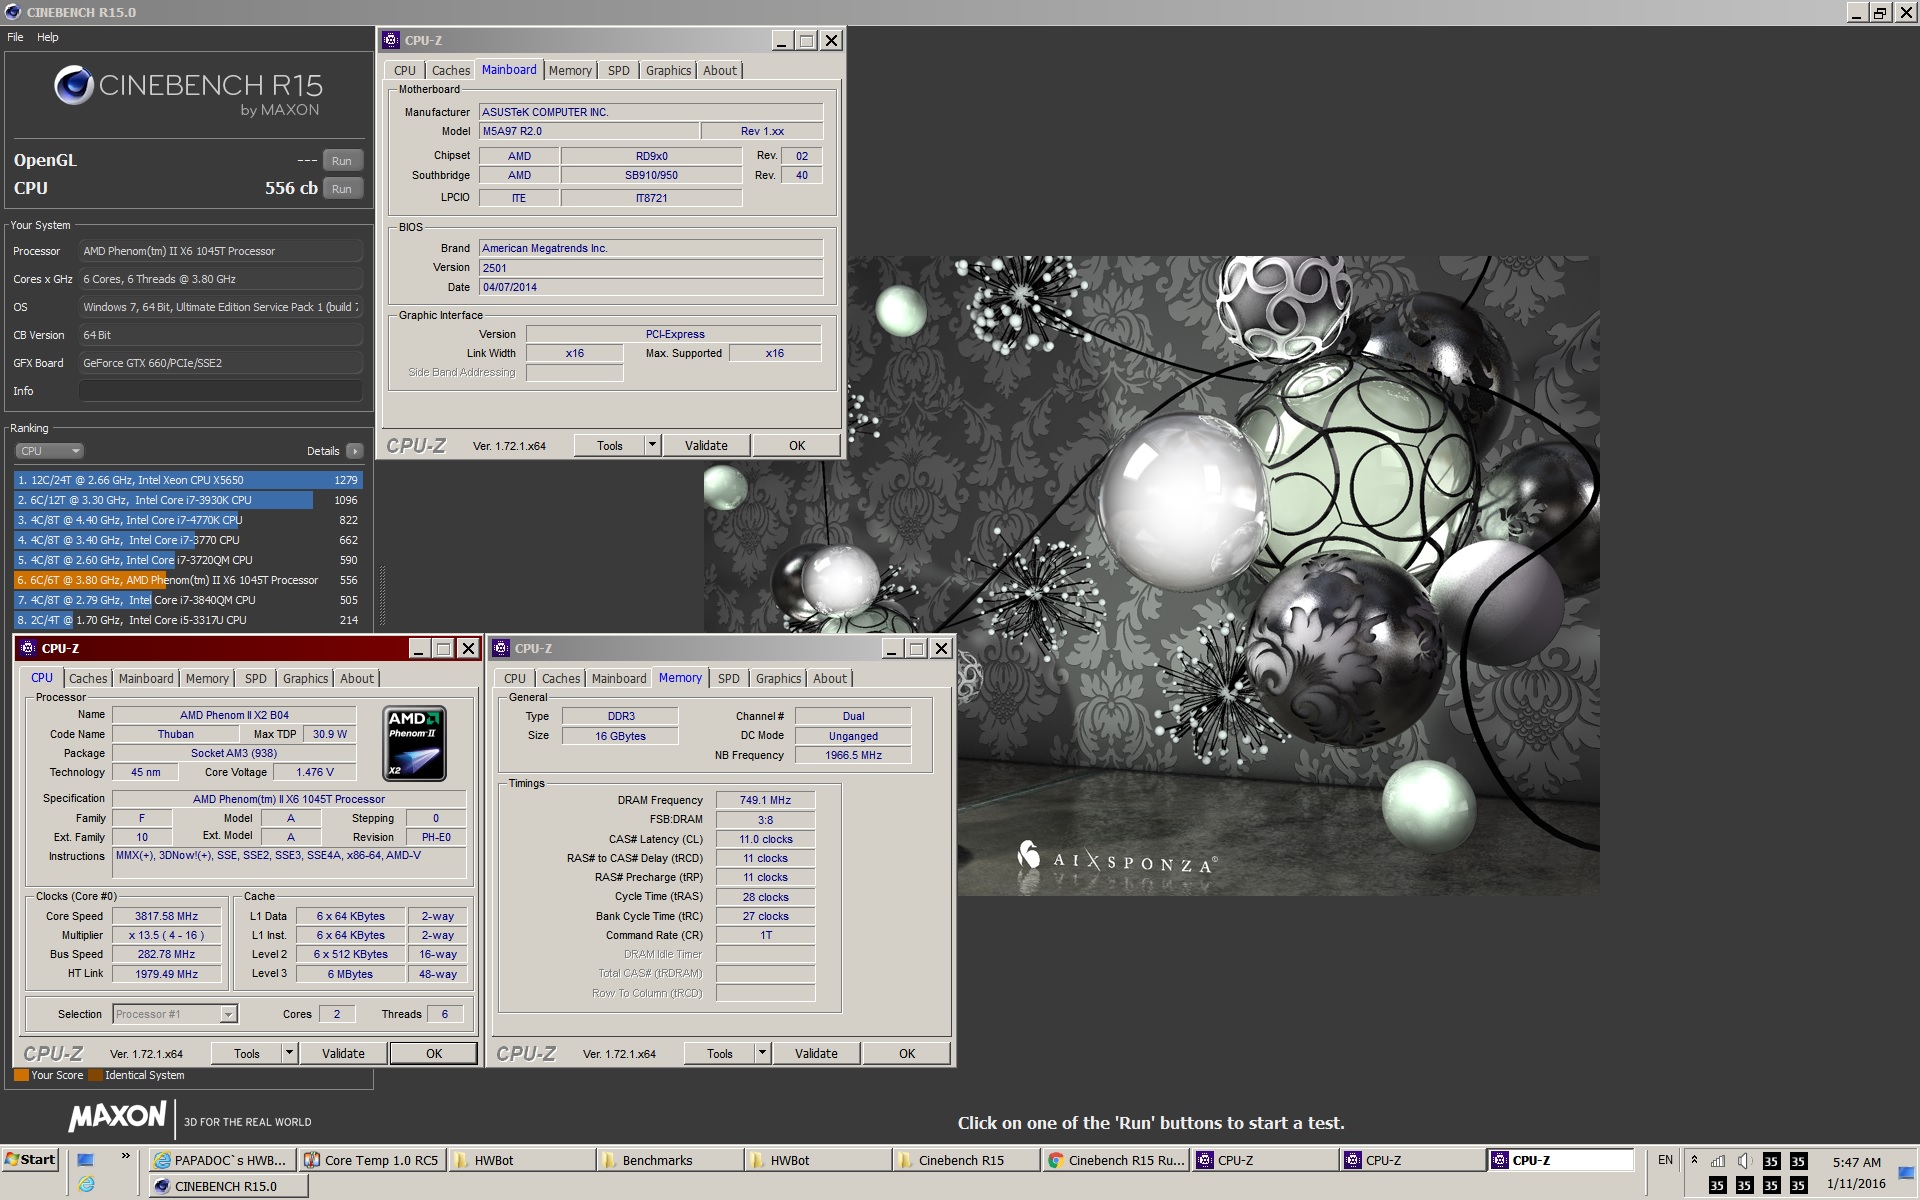Open the CPU ranking type dropdown
This screenshot has height=1200, width=1920.
(48, 451)
